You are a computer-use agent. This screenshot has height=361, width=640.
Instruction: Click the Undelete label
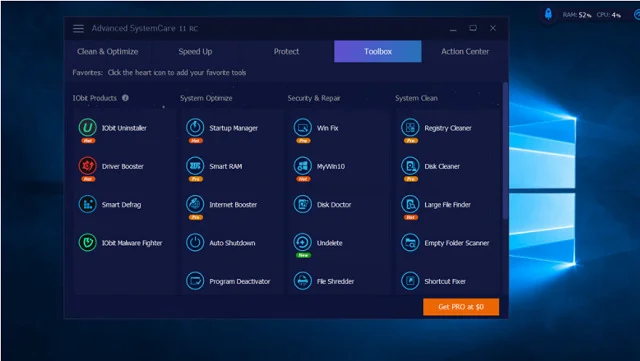coord(329,243)
